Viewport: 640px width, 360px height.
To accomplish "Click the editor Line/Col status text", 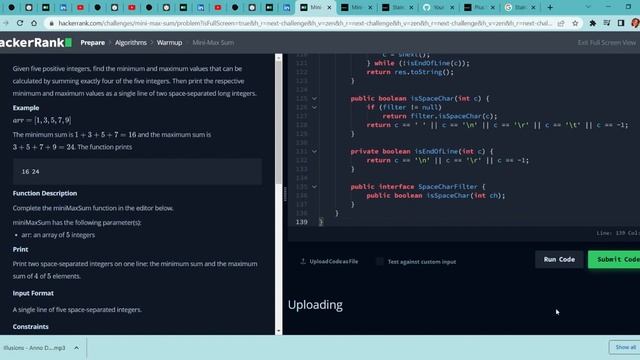I will pyautogui.click(x=618, y=233).
